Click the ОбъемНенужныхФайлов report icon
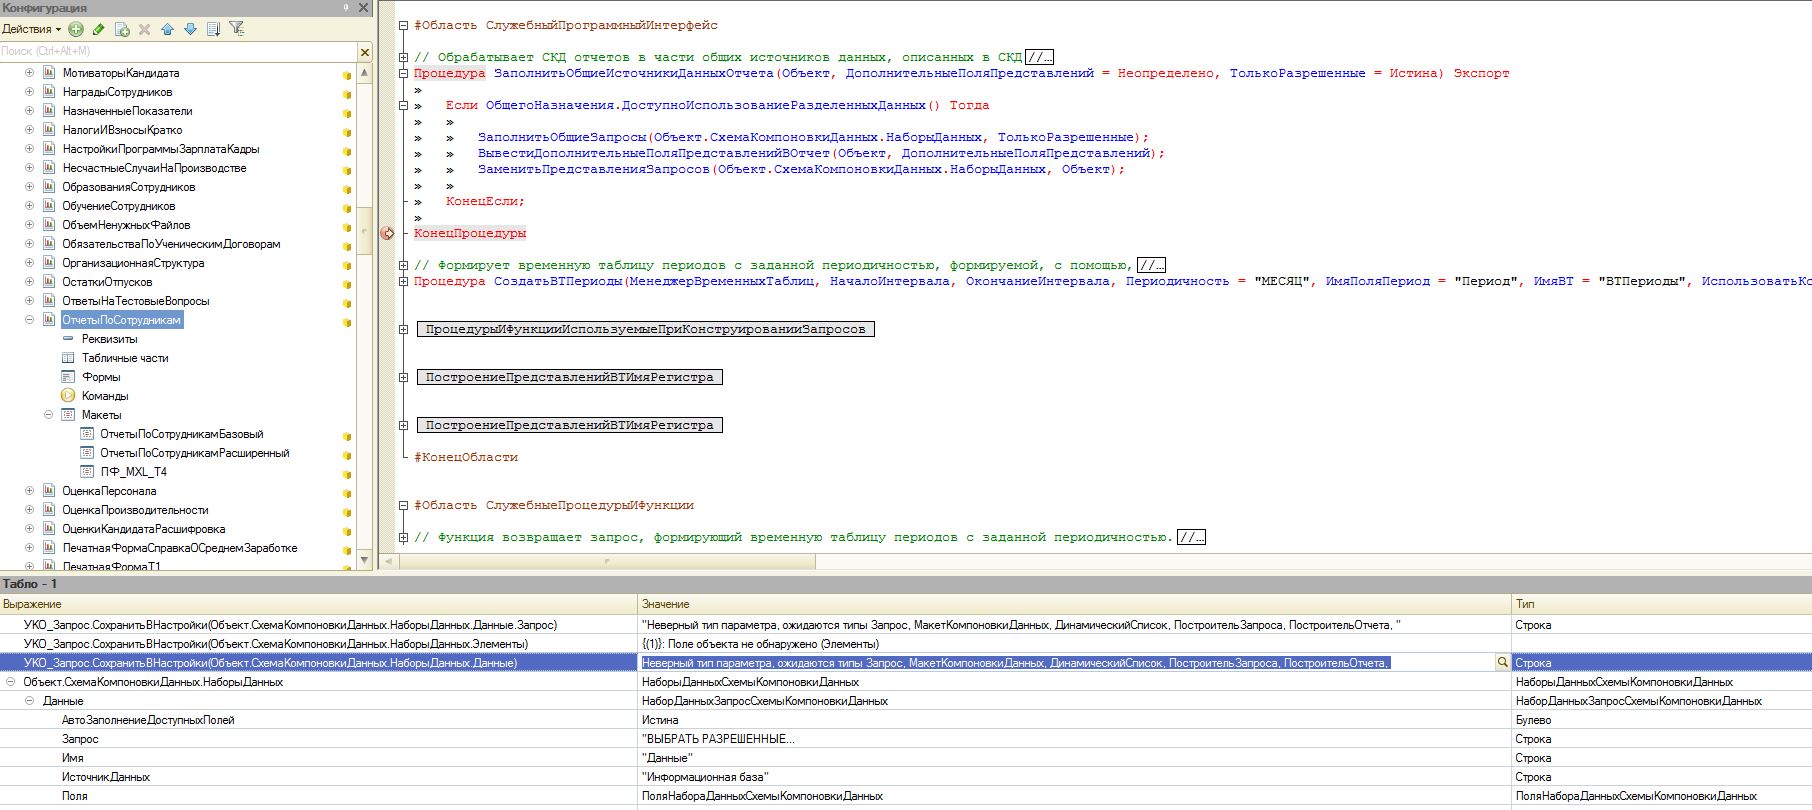Image resolution: width=1812 pixels, height=810 pixels. coord(49,225)
